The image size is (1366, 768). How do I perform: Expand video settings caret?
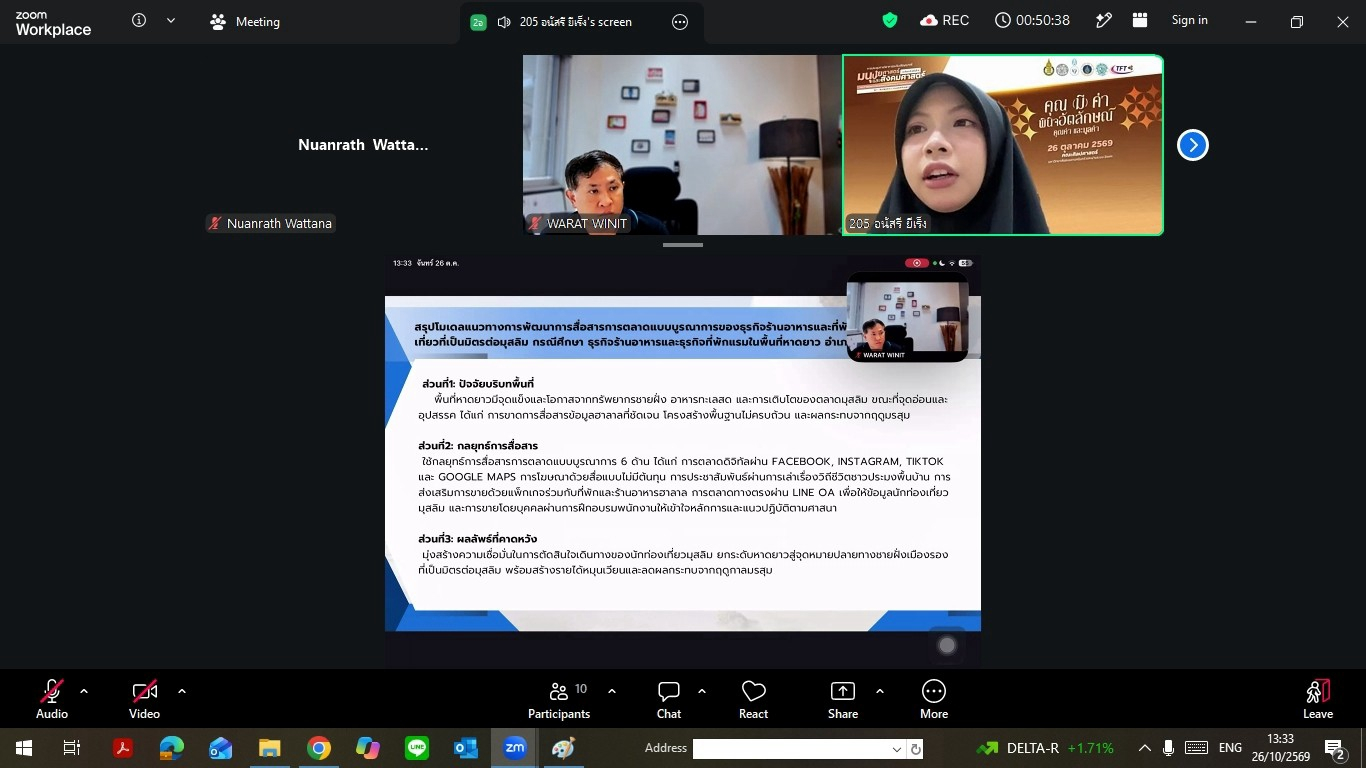(182, 691)
